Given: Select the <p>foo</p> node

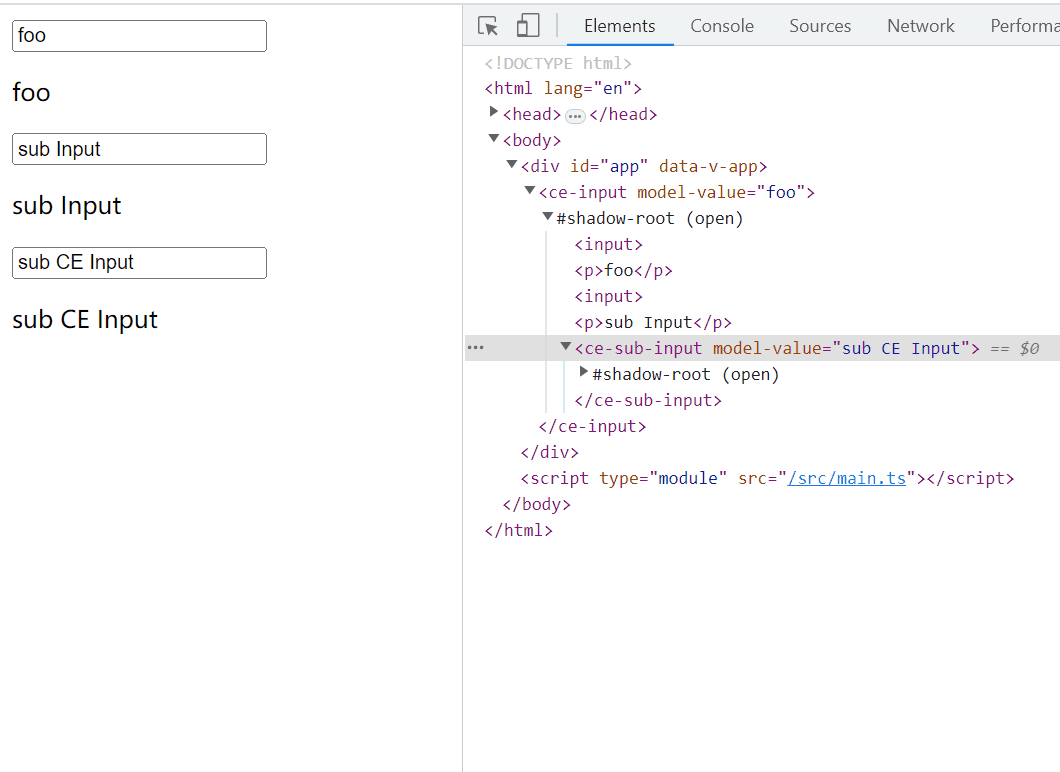Looking at the screenshot, I should pos(623,270).
